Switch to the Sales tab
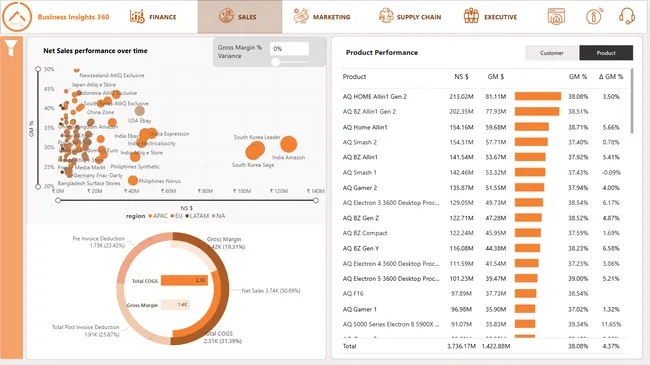This screenshot has width=650, height=365. pos(240,17)
